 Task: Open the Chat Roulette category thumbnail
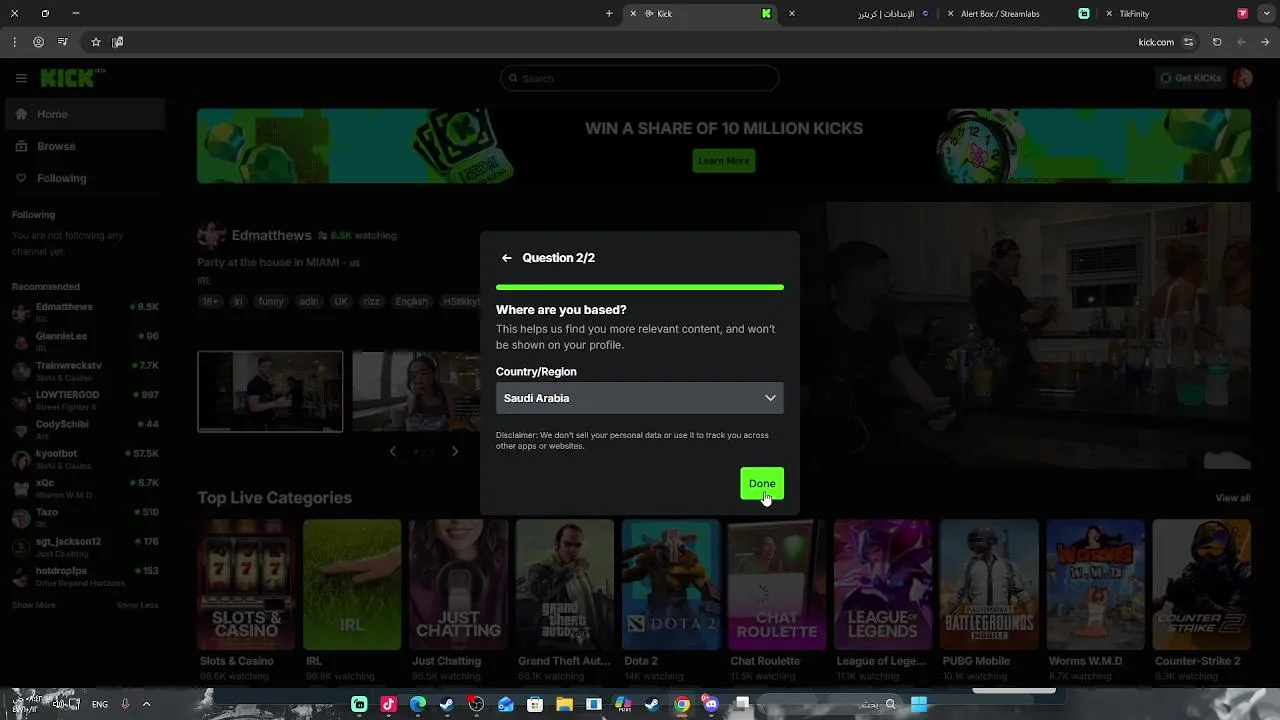pyautogui.click(x=777, y=584)
